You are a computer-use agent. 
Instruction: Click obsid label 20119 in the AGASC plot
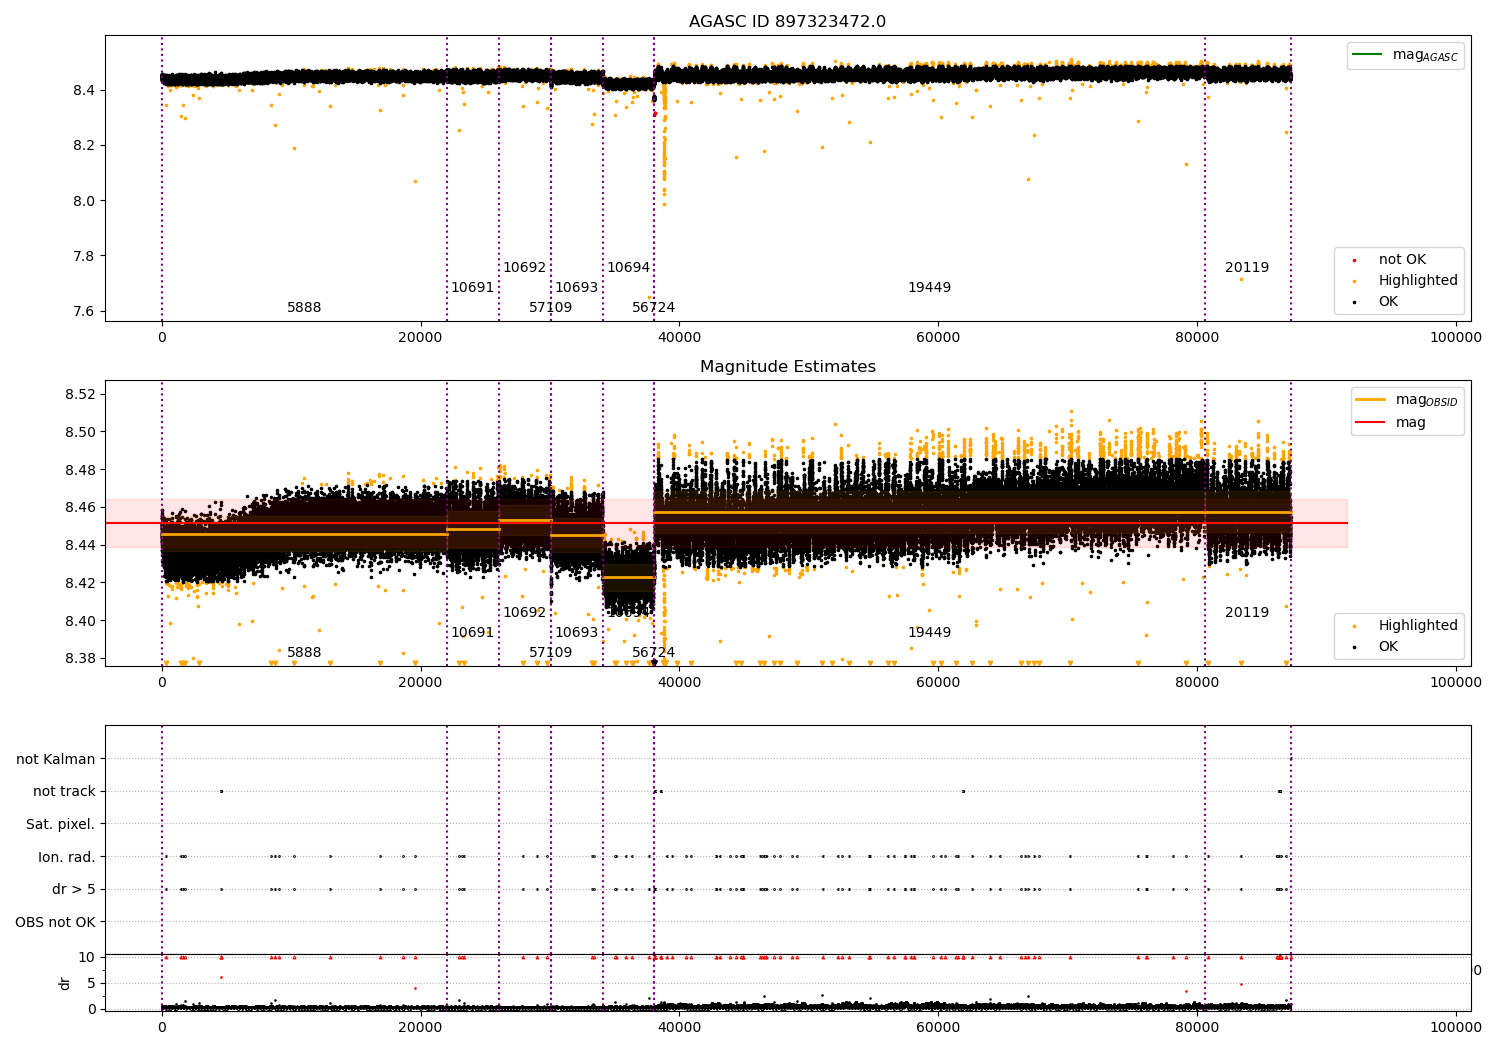(1246, 268)
